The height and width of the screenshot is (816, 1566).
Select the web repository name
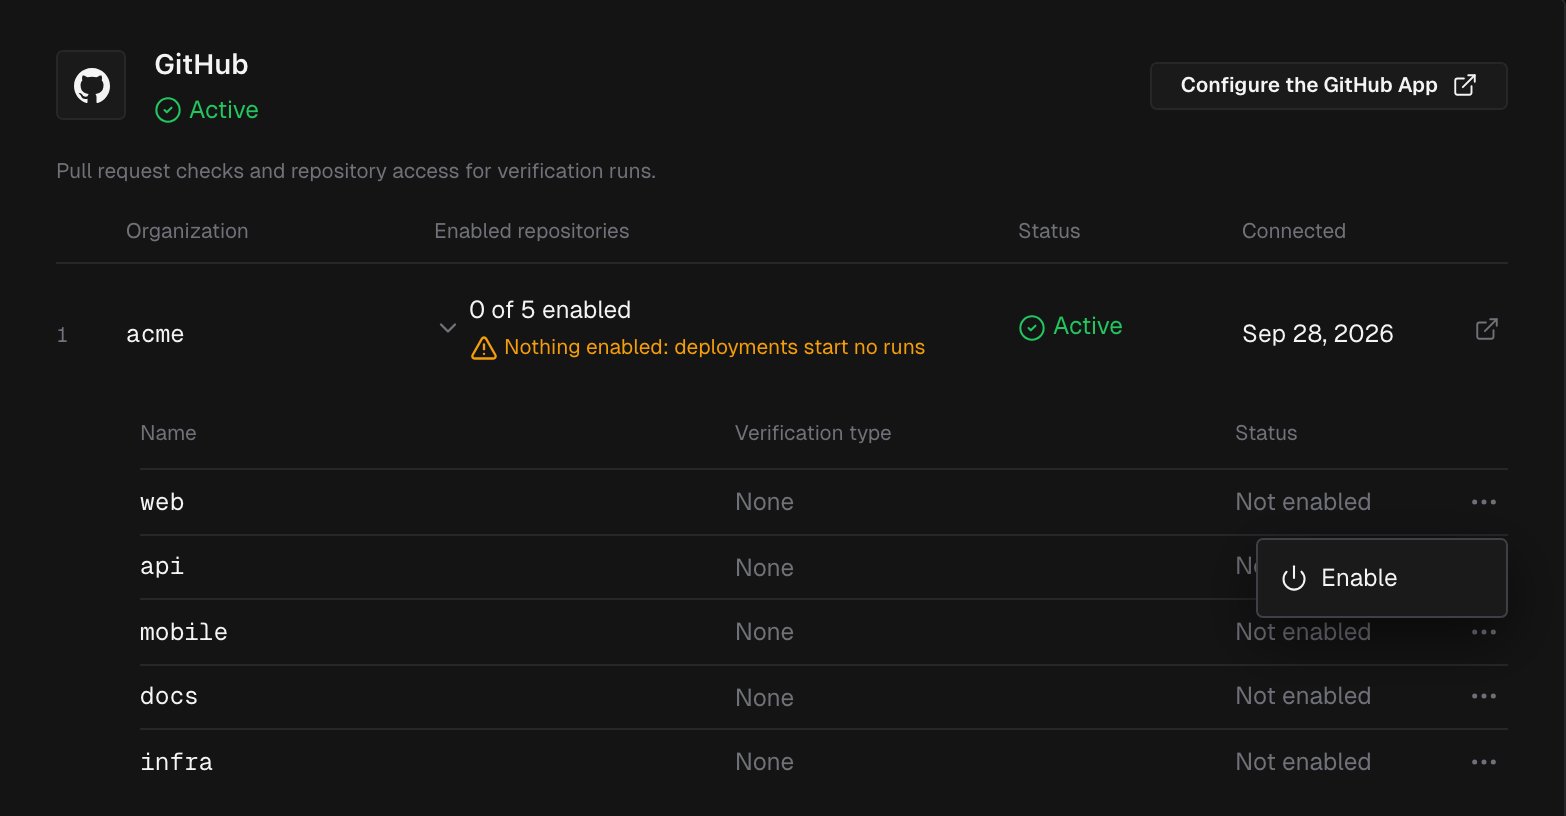[x=162, y=502]
